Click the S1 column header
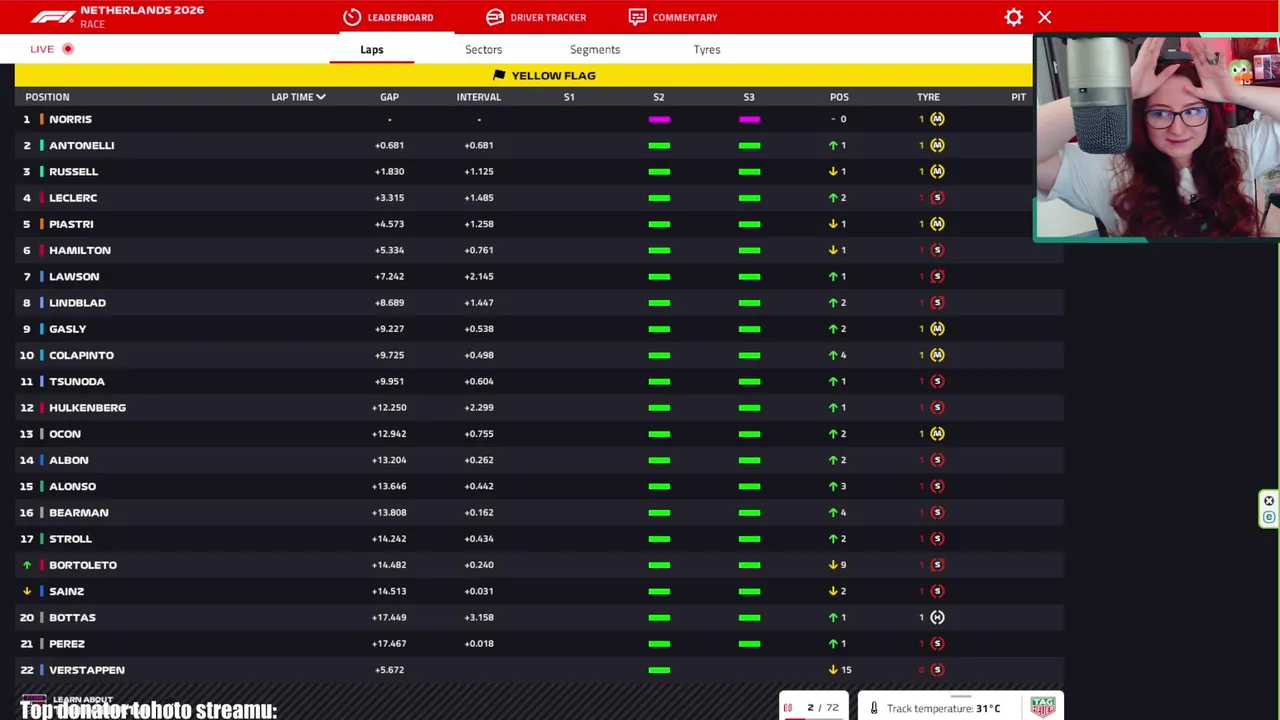Viewport: 1280px width, 720px height. click(x=569, y=97)
